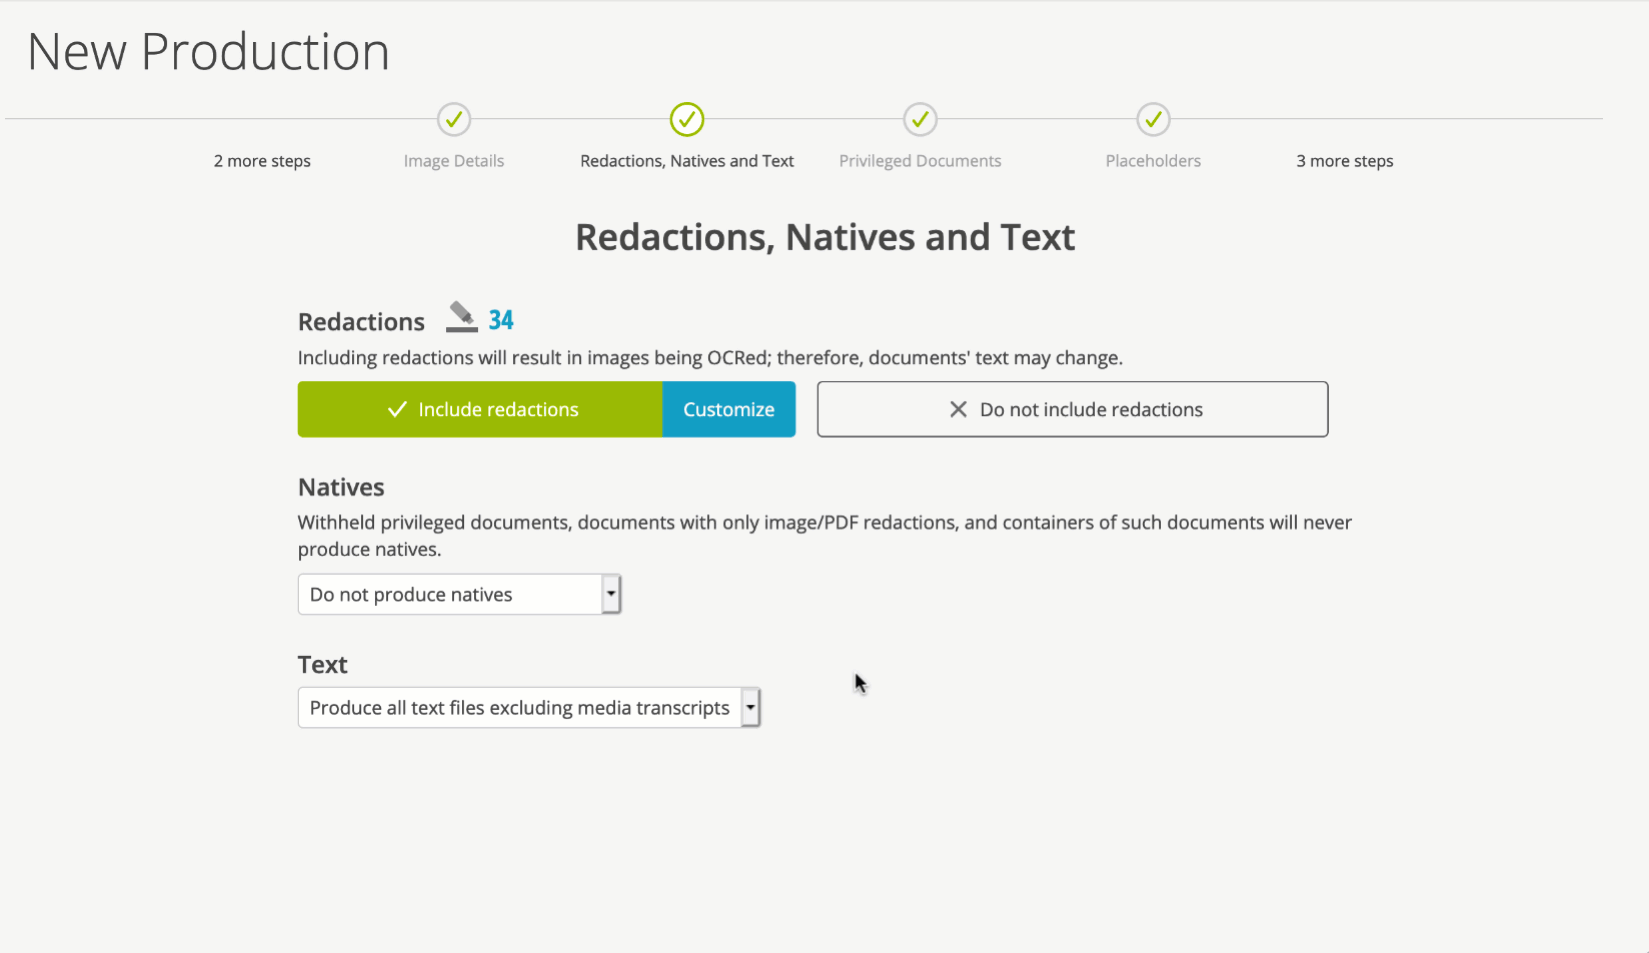Click the Natives section heading
1649x953 pixels.
click(341, 487)
